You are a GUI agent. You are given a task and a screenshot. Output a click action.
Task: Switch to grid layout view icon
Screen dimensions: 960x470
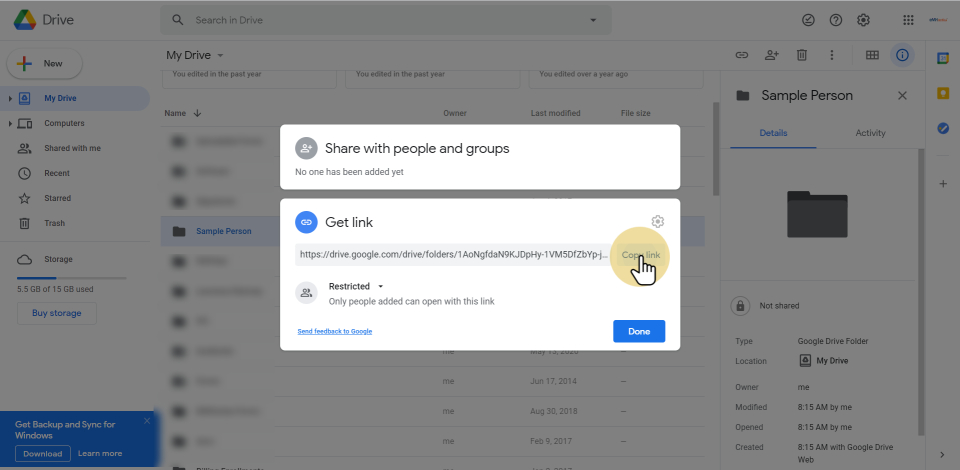pos(872,55)
